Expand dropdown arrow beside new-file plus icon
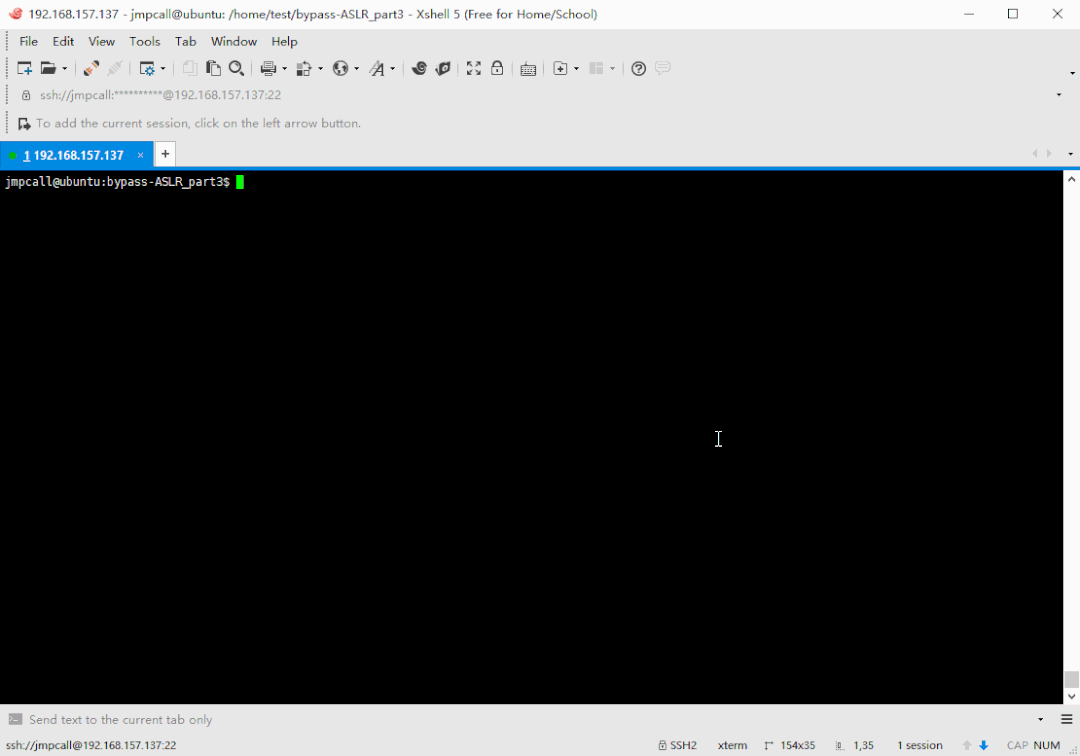Viewport: 1080px width, 756px height. [x=577, y=69]
